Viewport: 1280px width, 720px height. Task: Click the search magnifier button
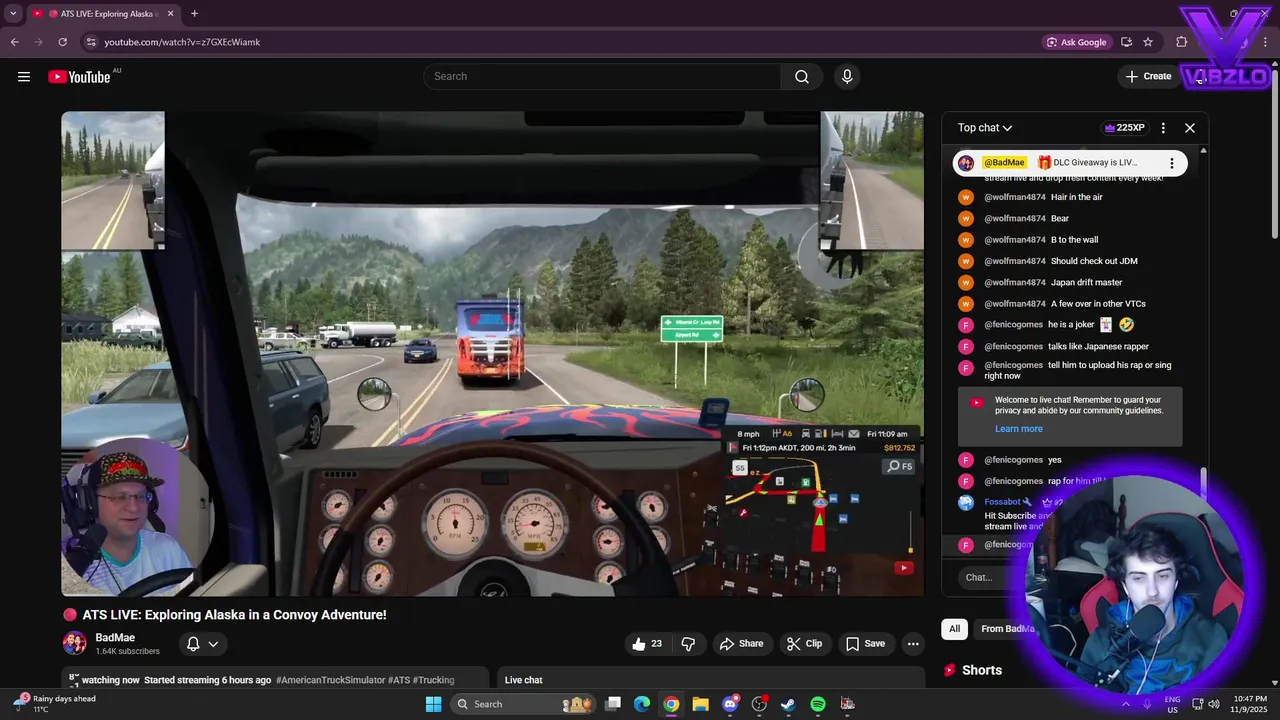(x=802, y=77)
